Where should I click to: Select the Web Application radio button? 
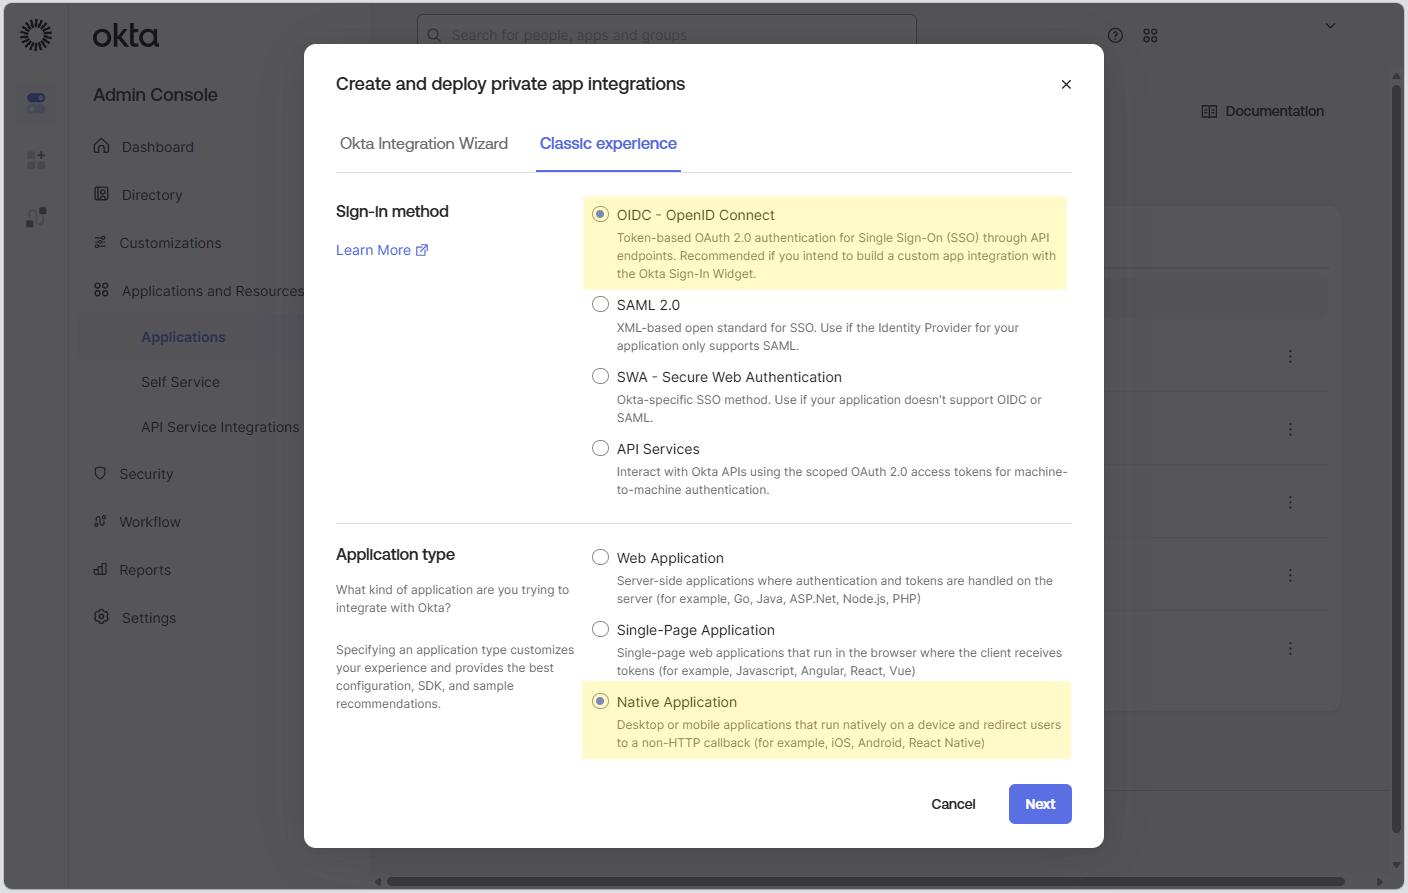(600, 557)
